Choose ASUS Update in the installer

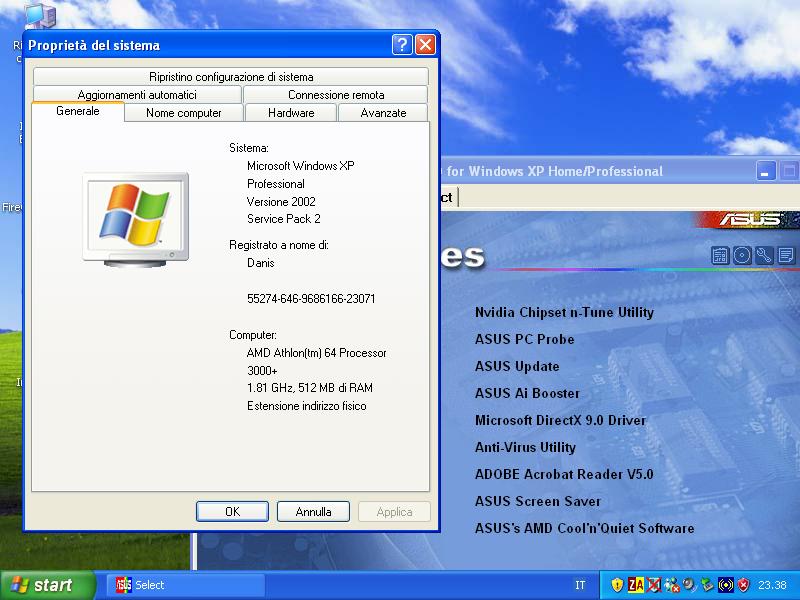517,366
